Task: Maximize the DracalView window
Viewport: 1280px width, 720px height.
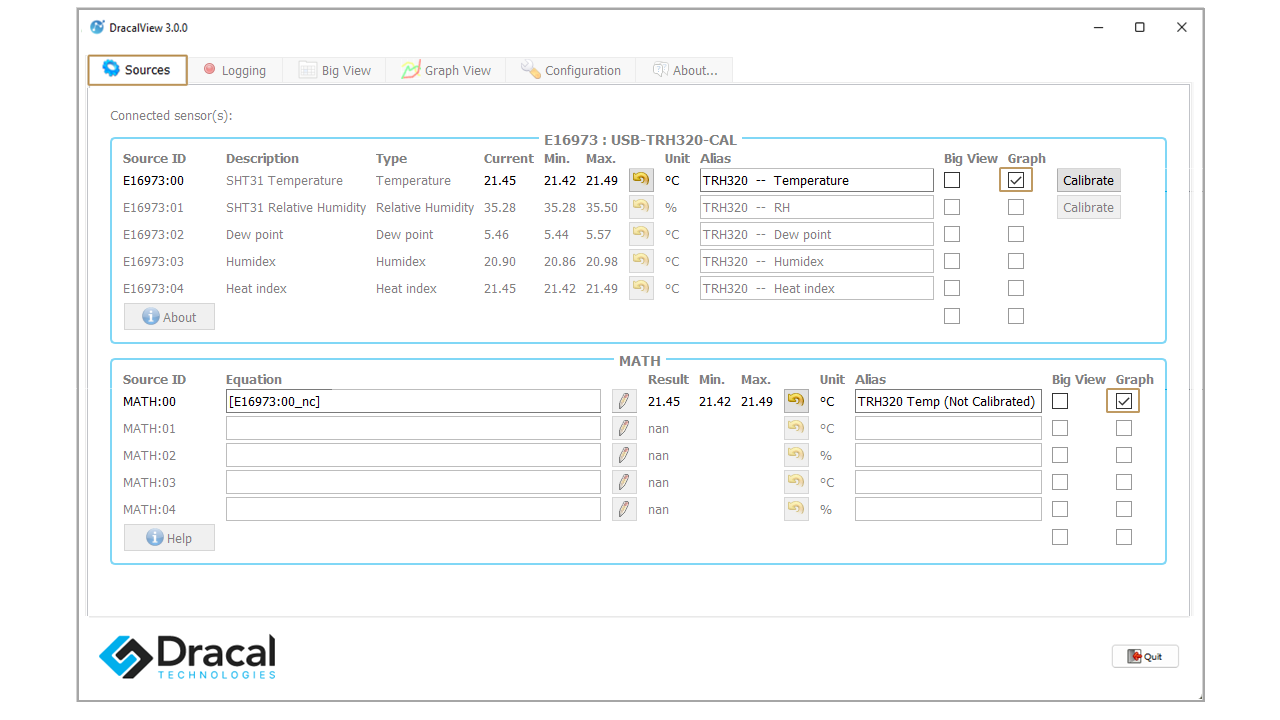Action: 1139,27
